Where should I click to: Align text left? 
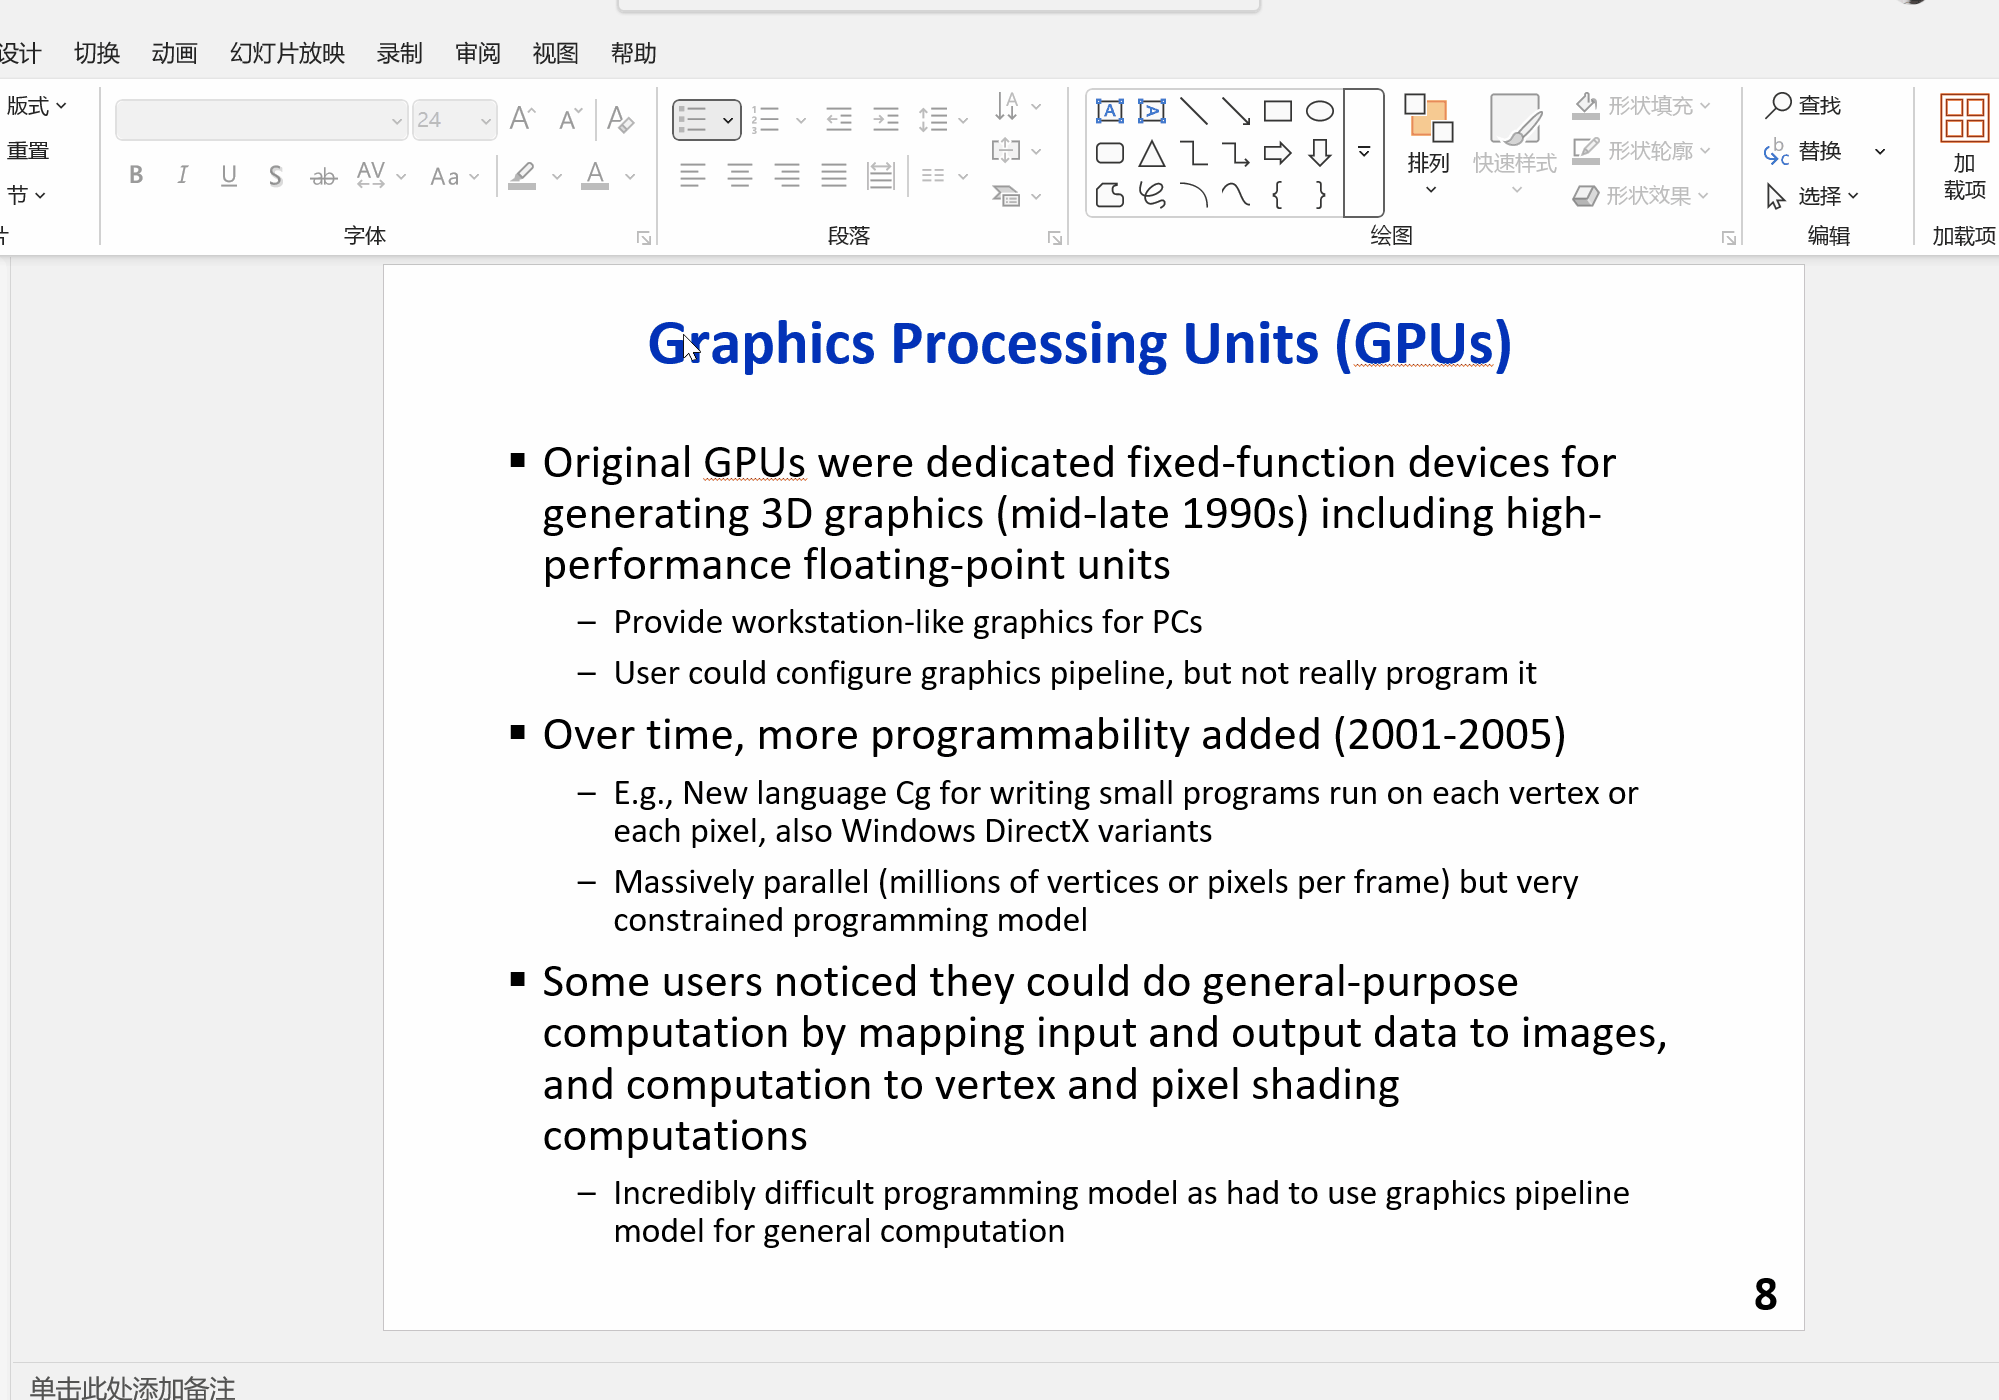[692, 176]
